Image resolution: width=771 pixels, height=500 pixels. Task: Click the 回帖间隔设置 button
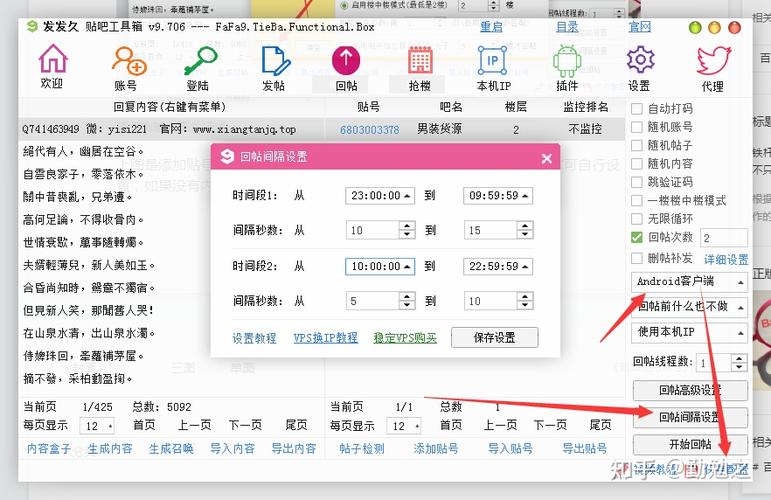[x=690, y=417]
